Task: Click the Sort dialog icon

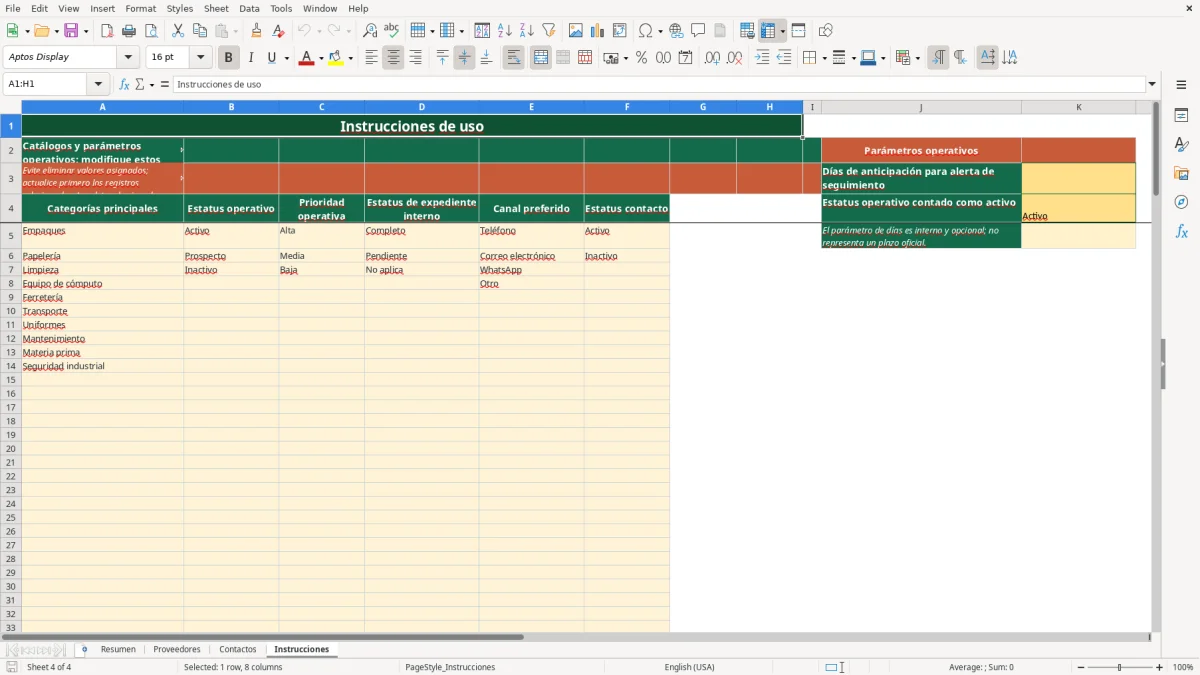Action: click(x=482, y=31)
